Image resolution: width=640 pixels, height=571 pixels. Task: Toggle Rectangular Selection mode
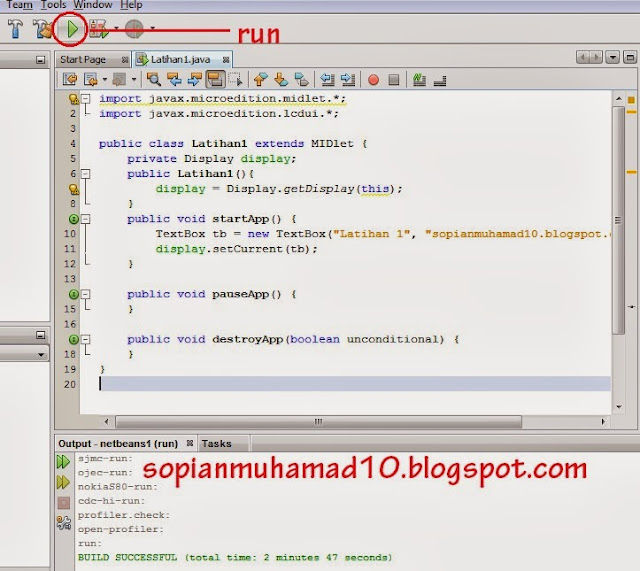point(236,79)
